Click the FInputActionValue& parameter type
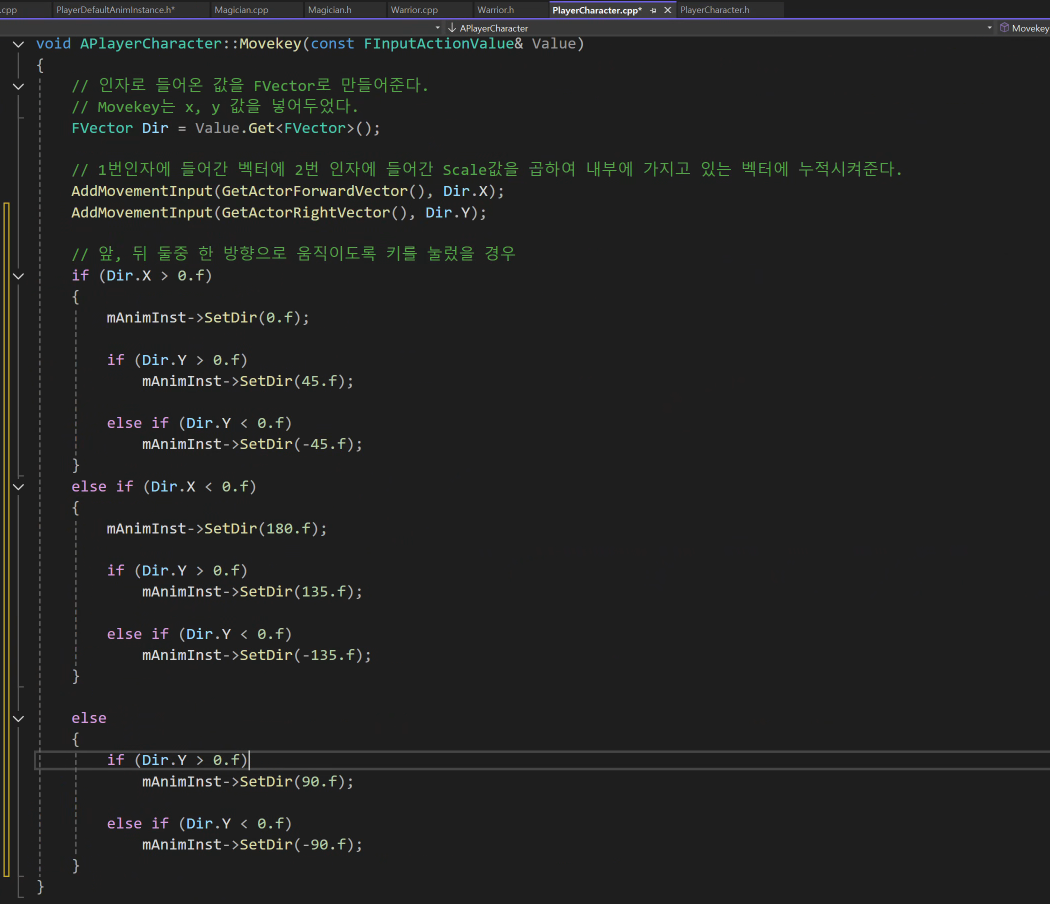The image size is (1050, 904). point(443,44)
